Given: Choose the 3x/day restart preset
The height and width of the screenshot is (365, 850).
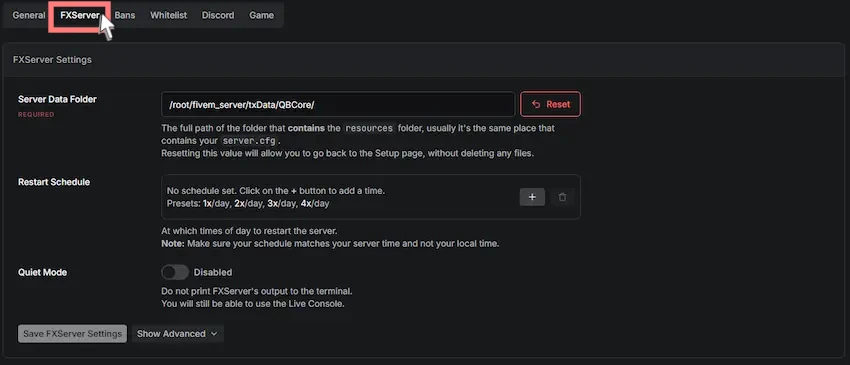Looking at the screenshot, I should 280,204.
